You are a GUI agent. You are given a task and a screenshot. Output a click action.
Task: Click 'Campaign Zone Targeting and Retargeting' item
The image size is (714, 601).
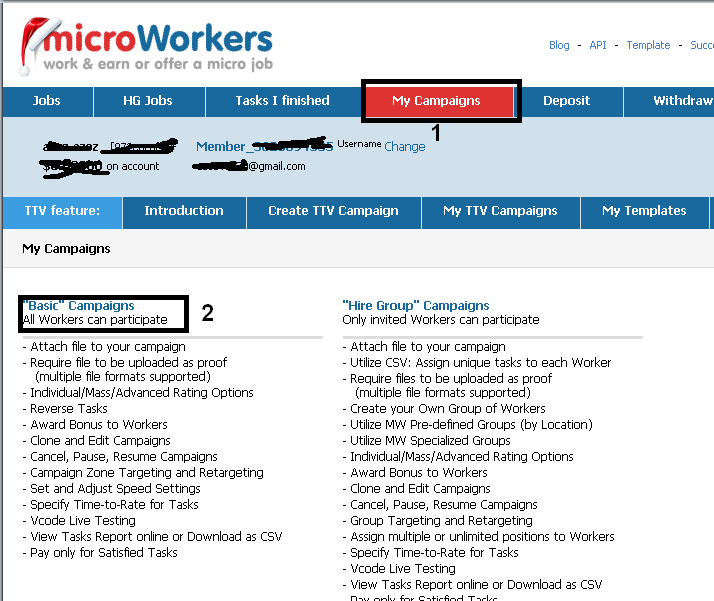(x=147, y=473)
